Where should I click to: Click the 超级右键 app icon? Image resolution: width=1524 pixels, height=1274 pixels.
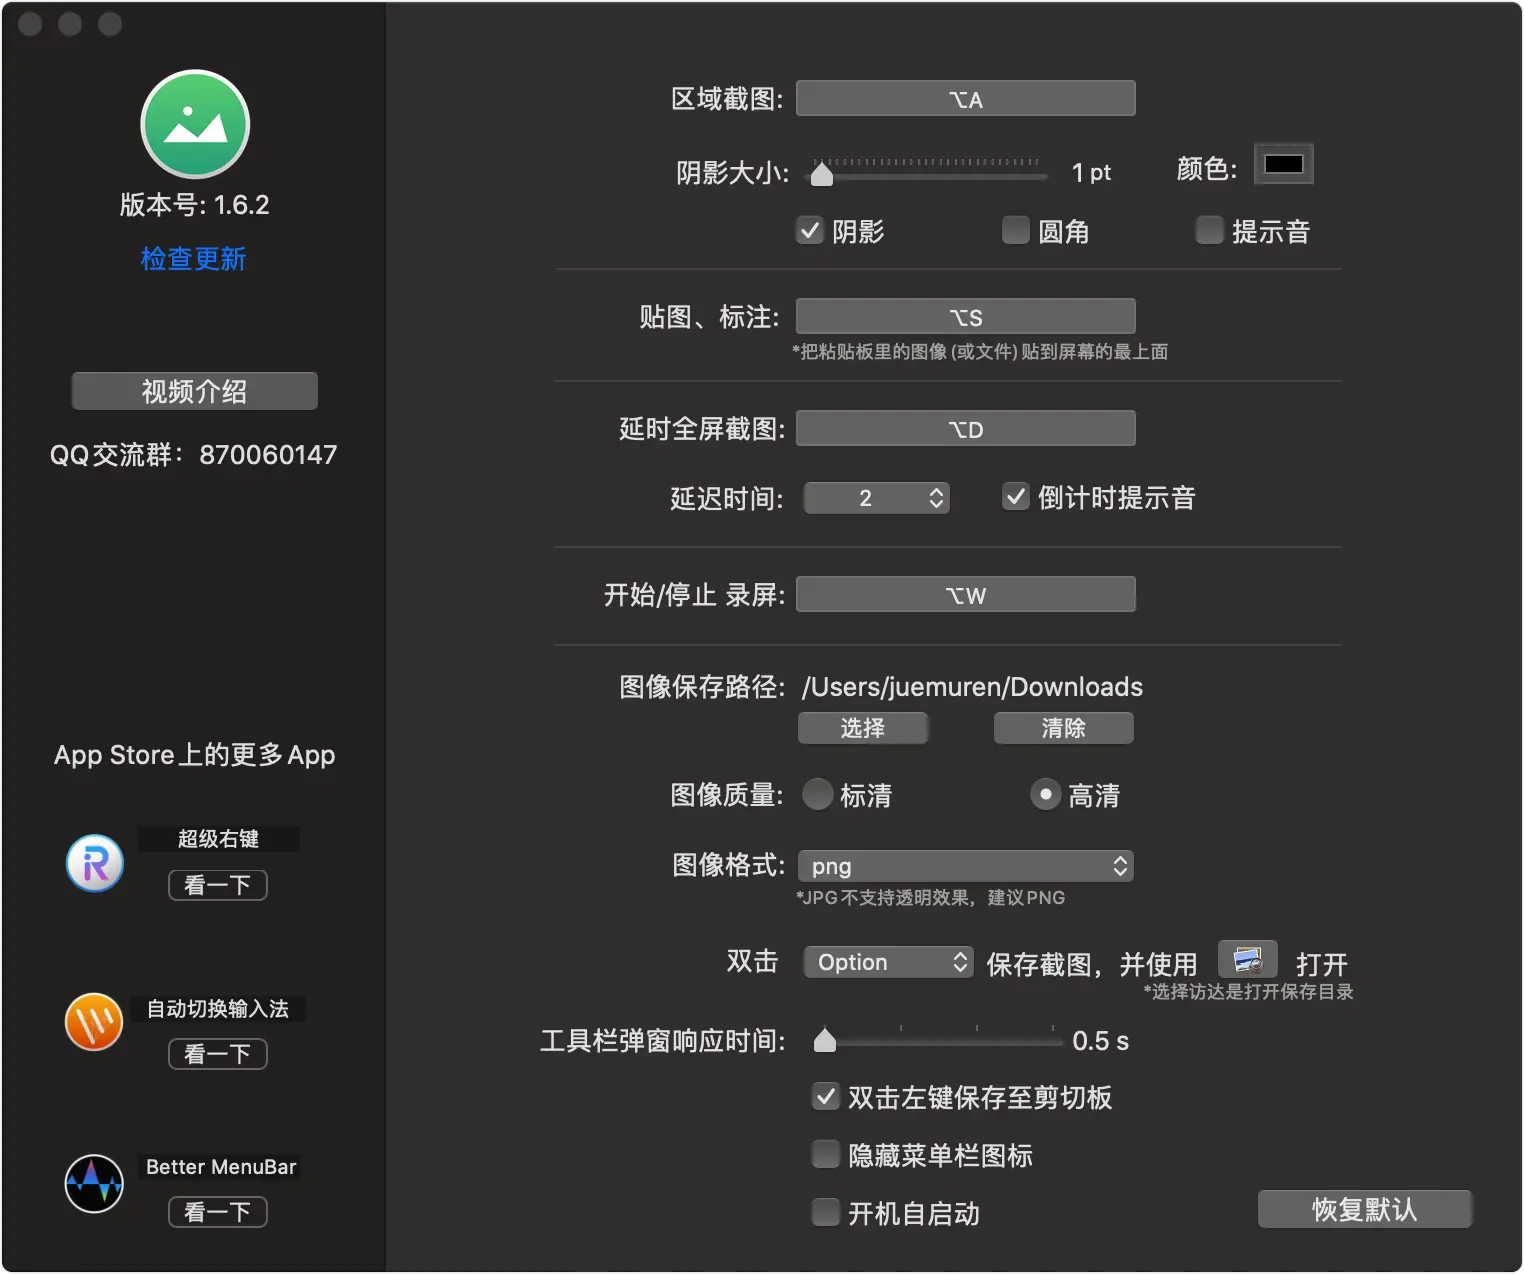(93, 863)
